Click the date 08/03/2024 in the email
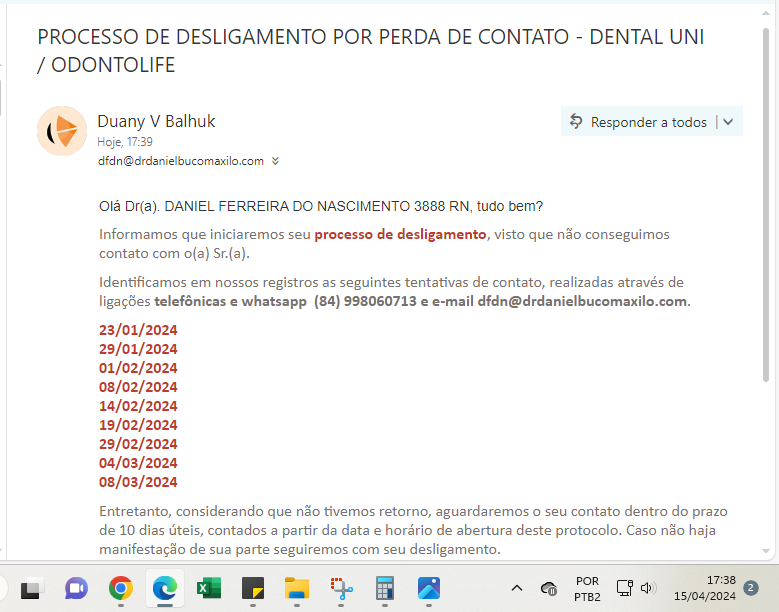The width and height of the screenshot is (779, 612). tap(138, 482)
